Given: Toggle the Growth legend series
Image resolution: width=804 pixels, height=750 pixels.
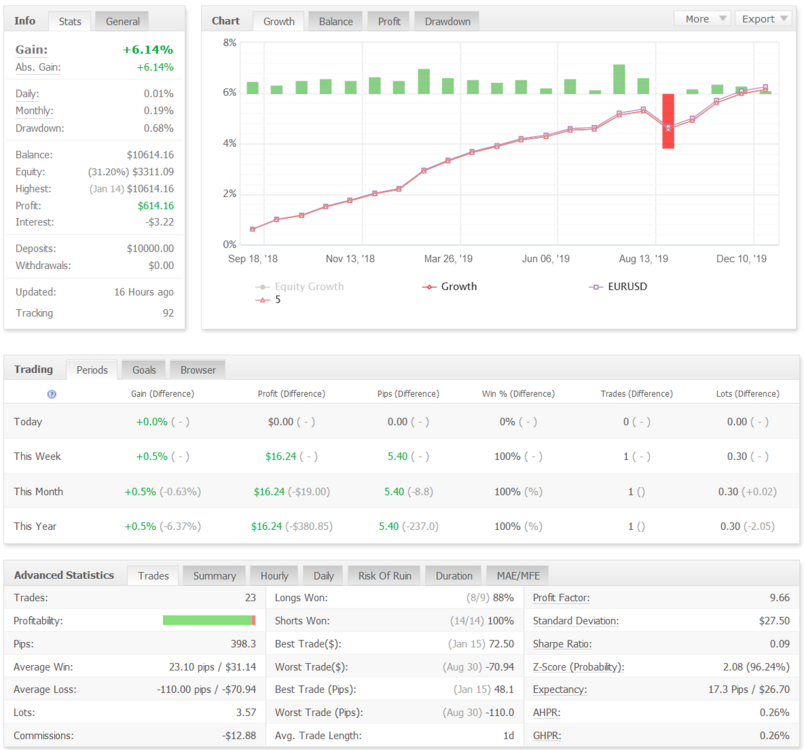Looking at the screenshot, I should pos(449,287).
